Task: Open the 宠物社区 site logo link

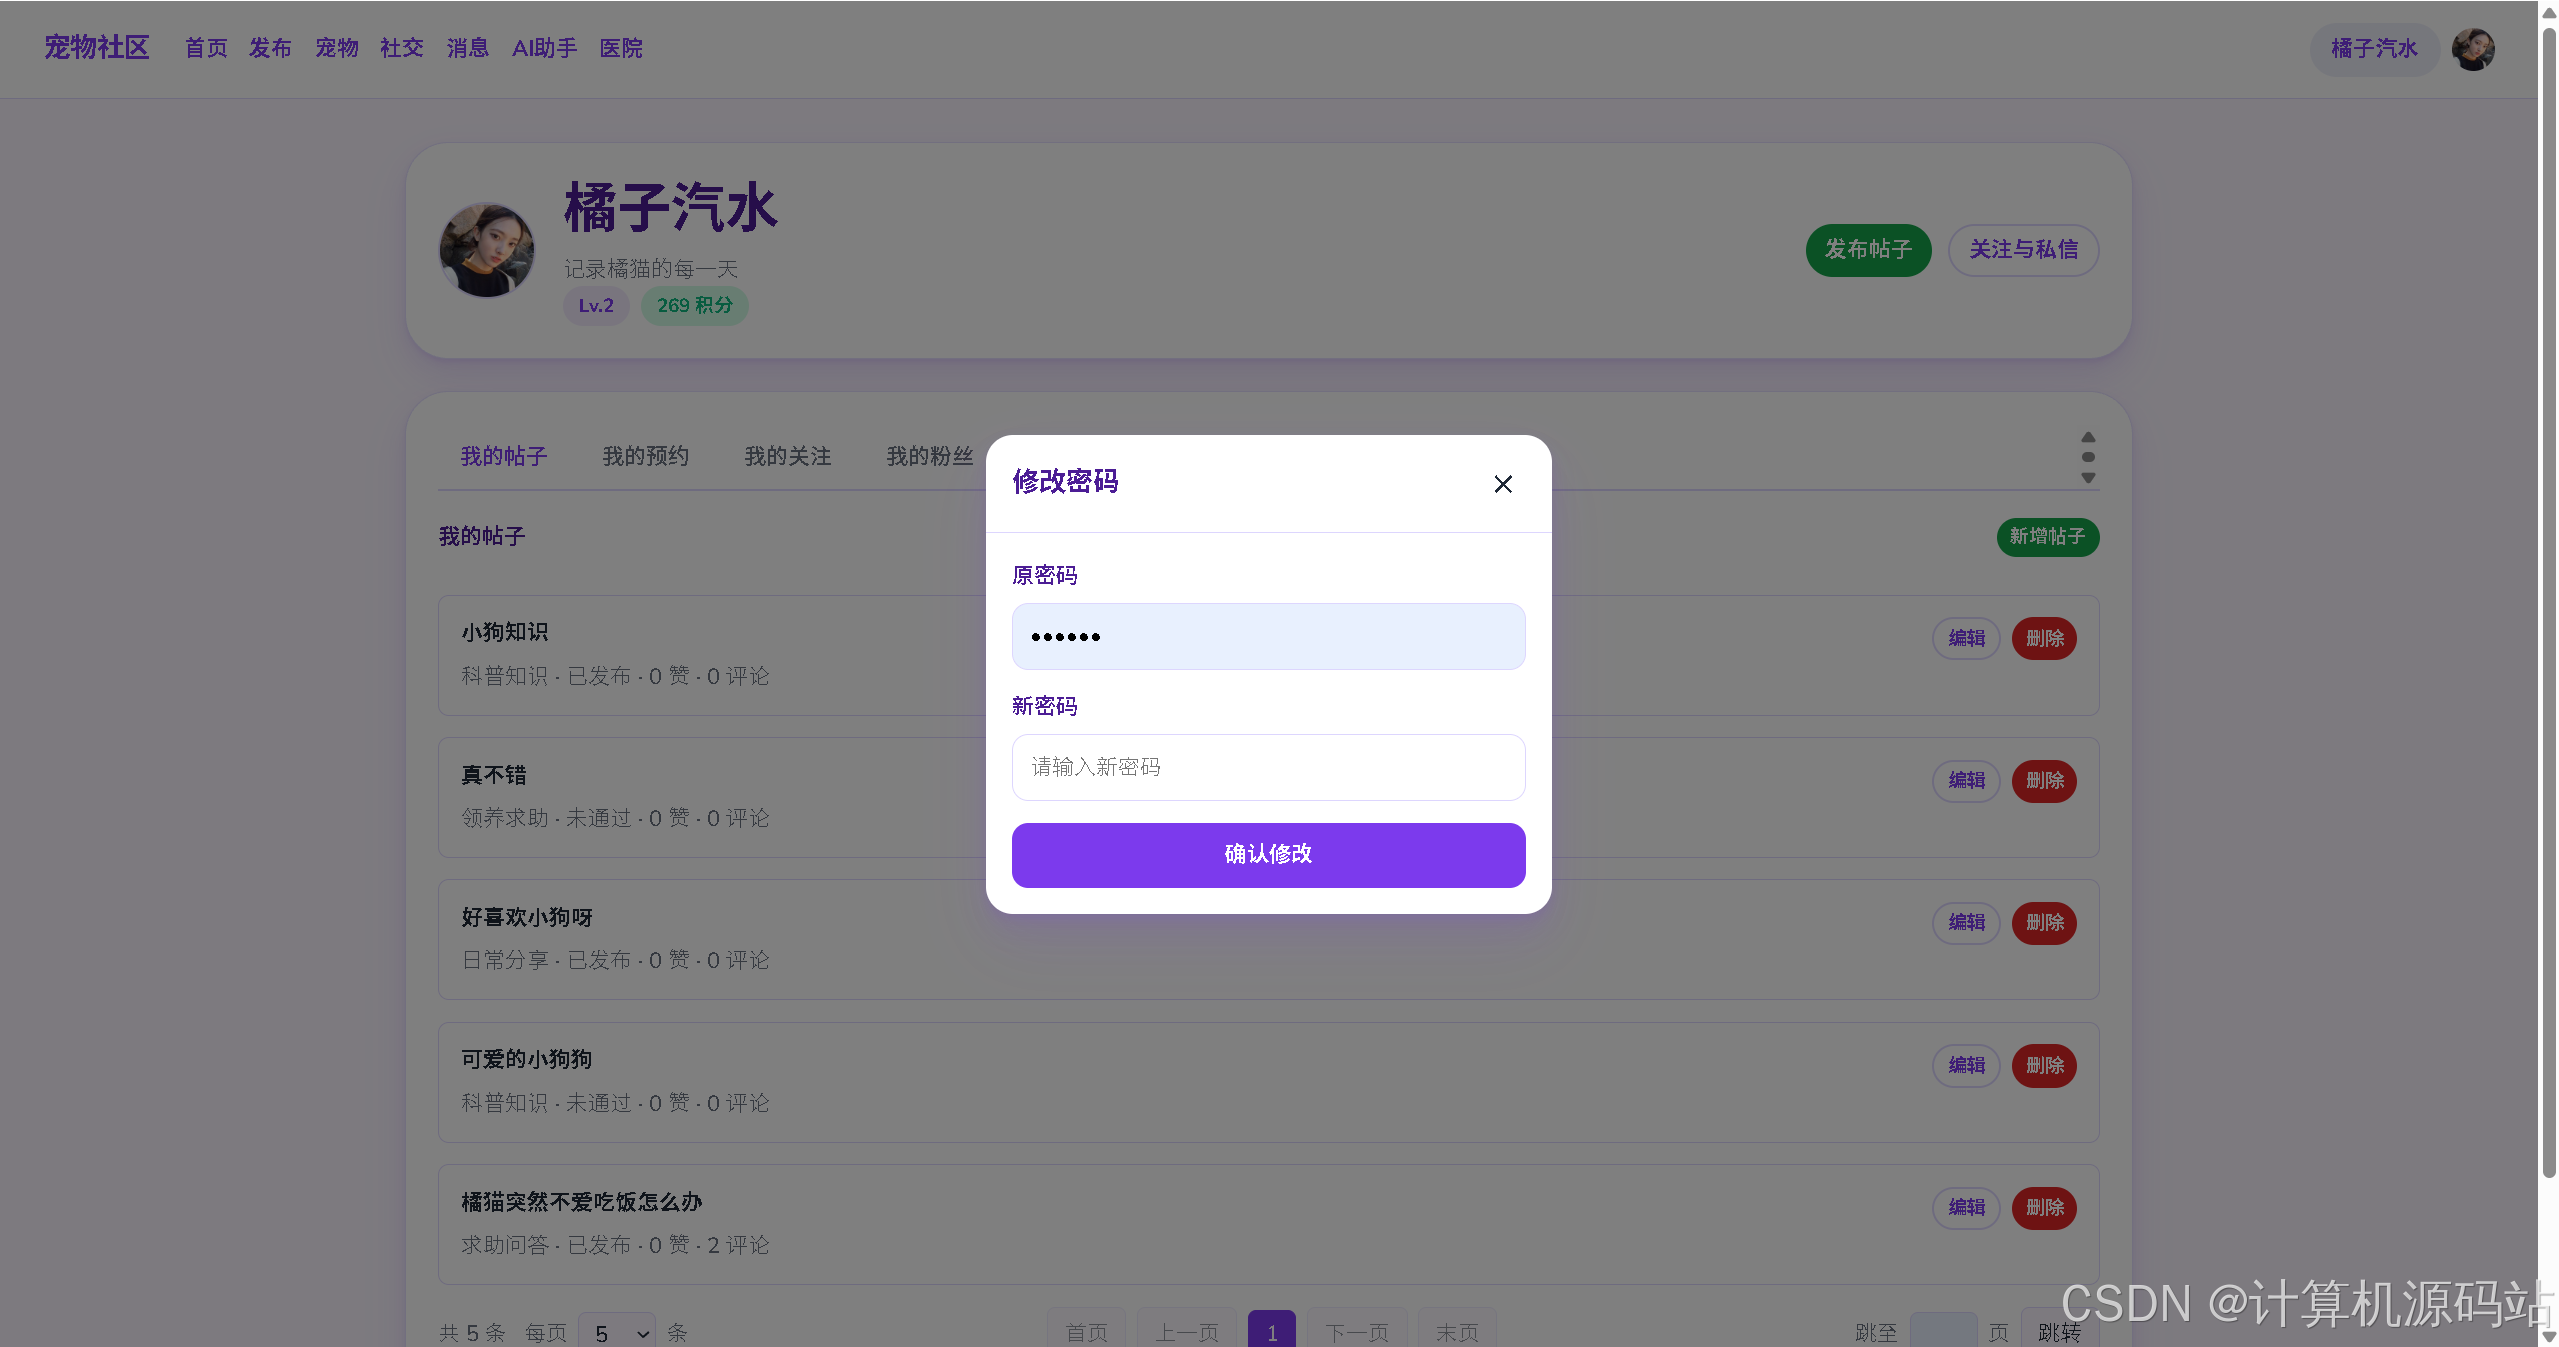Action: (96, 48)
